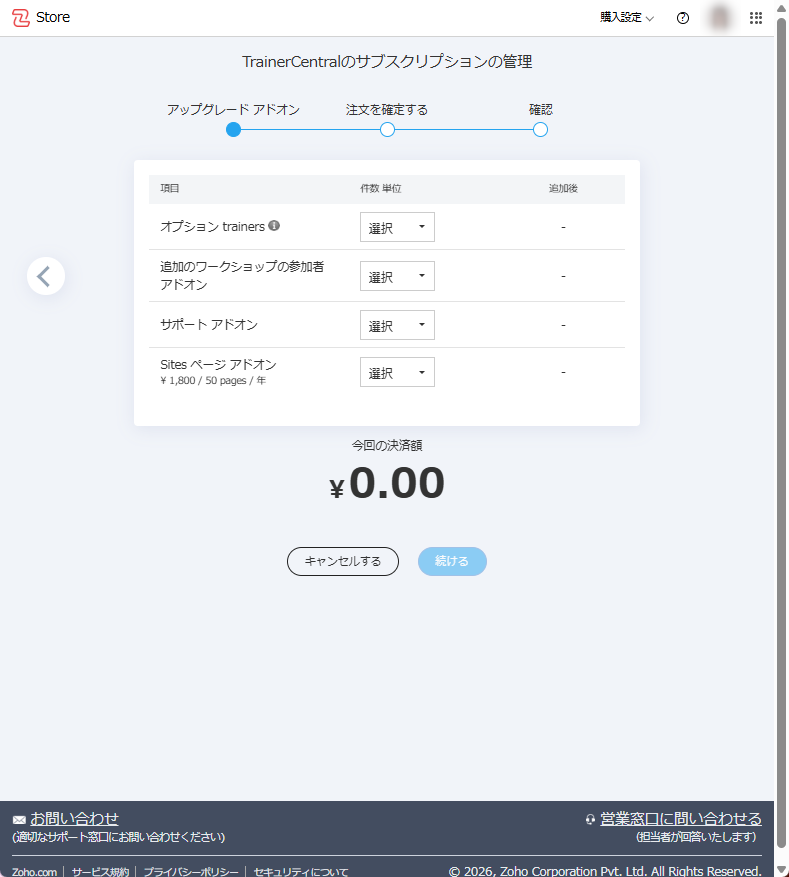The image size is (789, 877).
Task: Open the プライバシーポリシー footer link
Action: 191,871
